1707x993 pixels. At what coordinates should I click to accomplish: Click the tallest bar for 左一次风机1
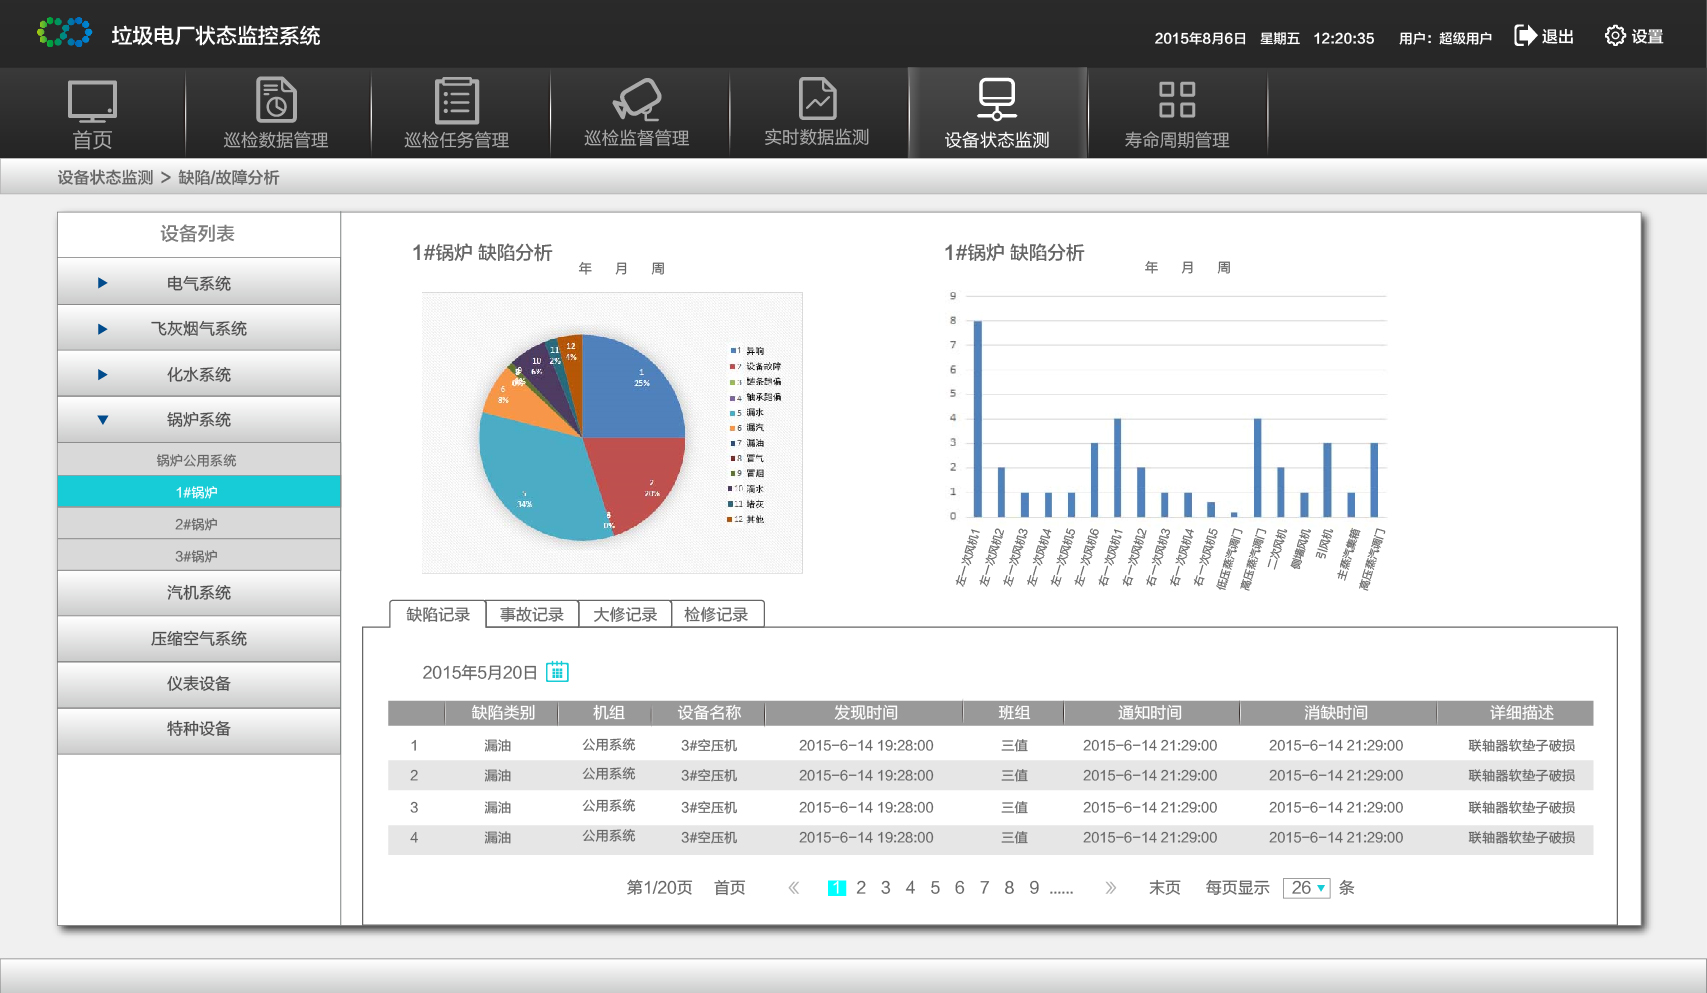(977, 418)
